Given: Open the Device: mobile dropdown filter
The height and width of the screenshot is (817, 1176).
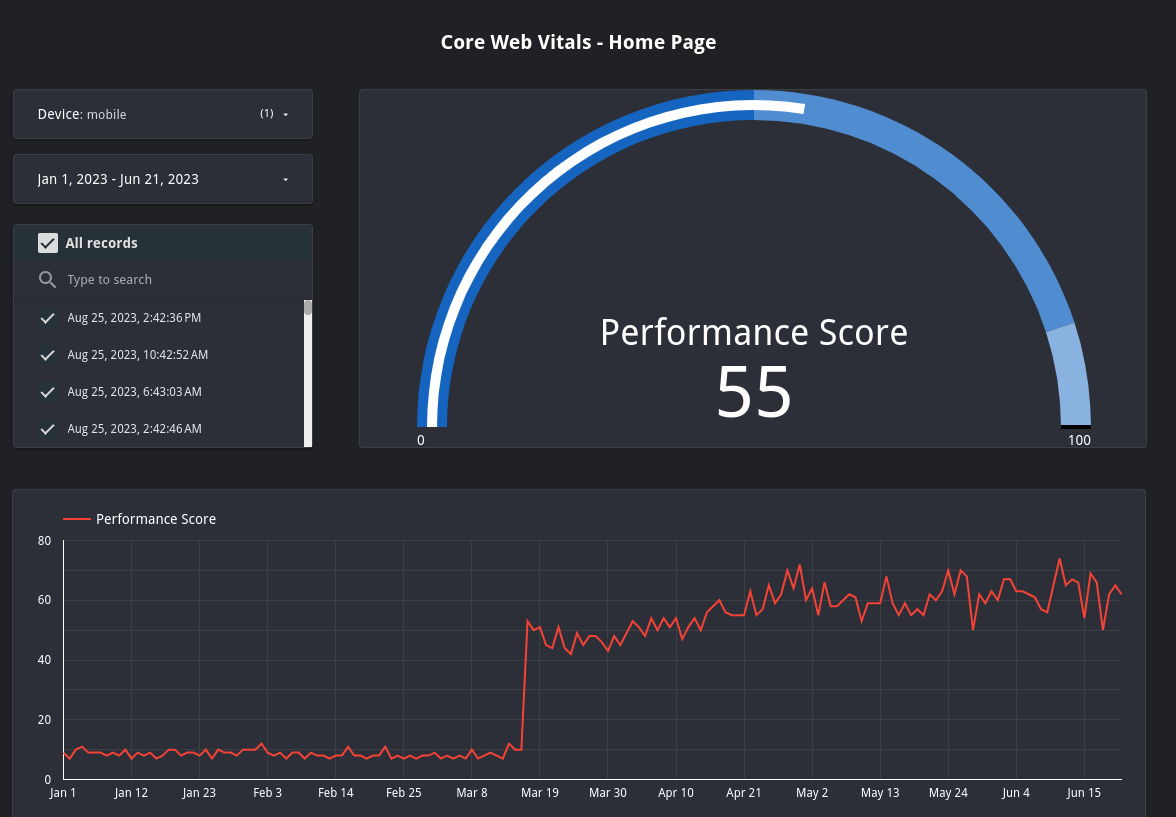Looking at the screenshot, I should 163,114.
